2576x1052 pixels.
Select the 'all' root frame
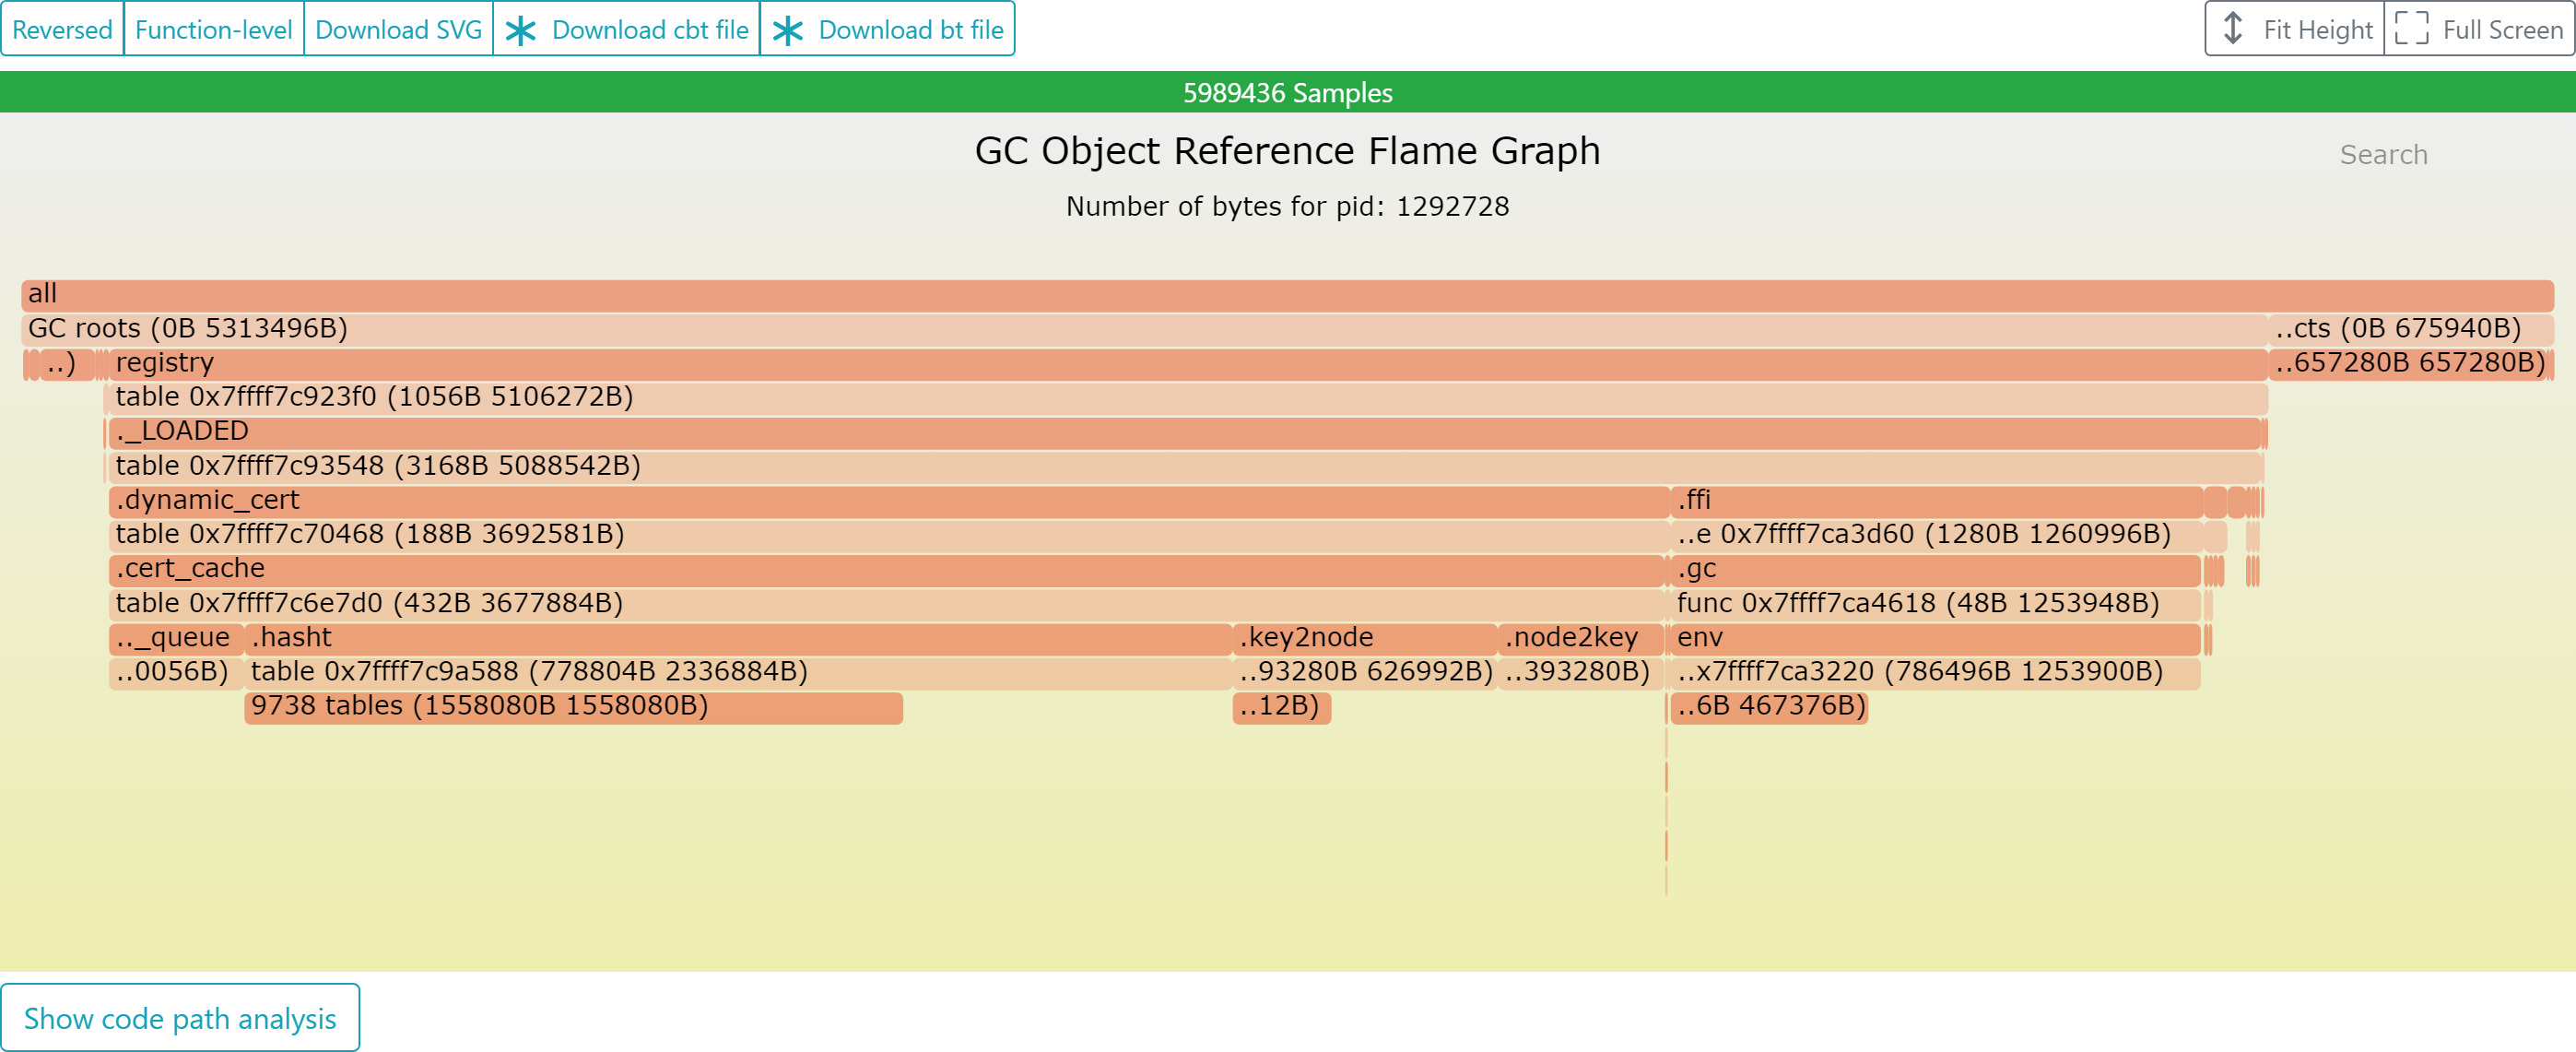[1287, 295]
